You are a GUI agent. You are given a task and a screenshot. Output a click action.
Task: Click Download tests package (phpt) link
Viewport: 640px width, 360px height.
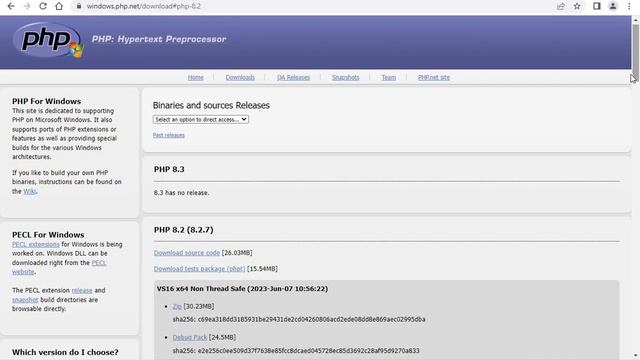199,269
